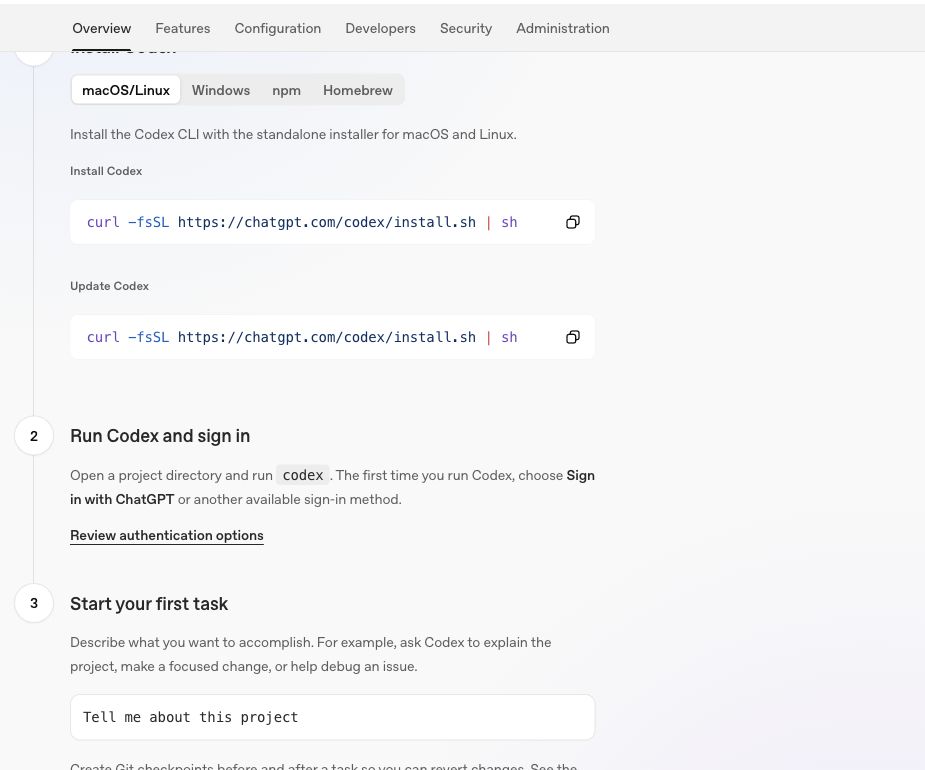Click the 'Update Codex' label

pos(109,286)
